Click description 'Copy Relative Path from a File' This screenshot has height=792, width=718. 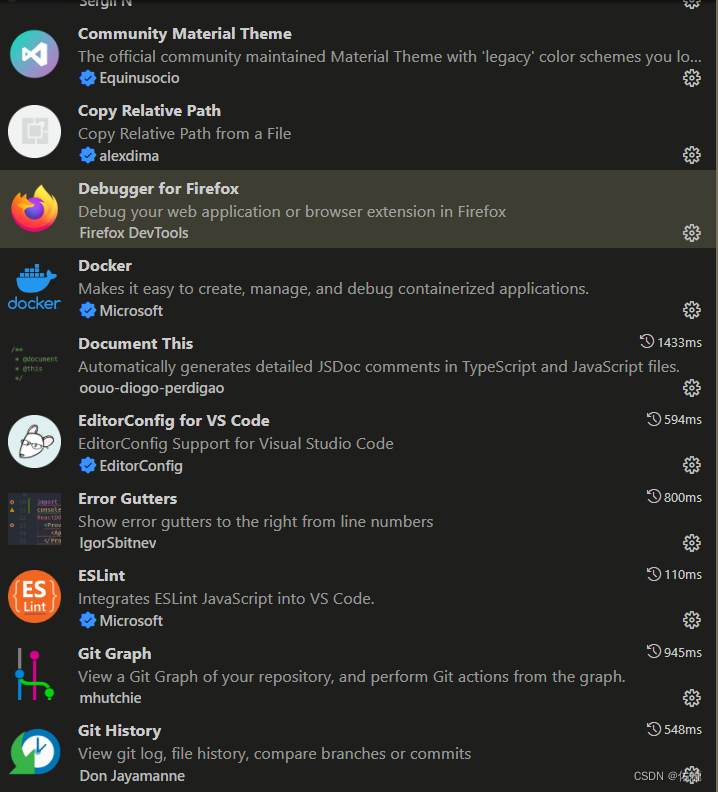coord(184,134)
